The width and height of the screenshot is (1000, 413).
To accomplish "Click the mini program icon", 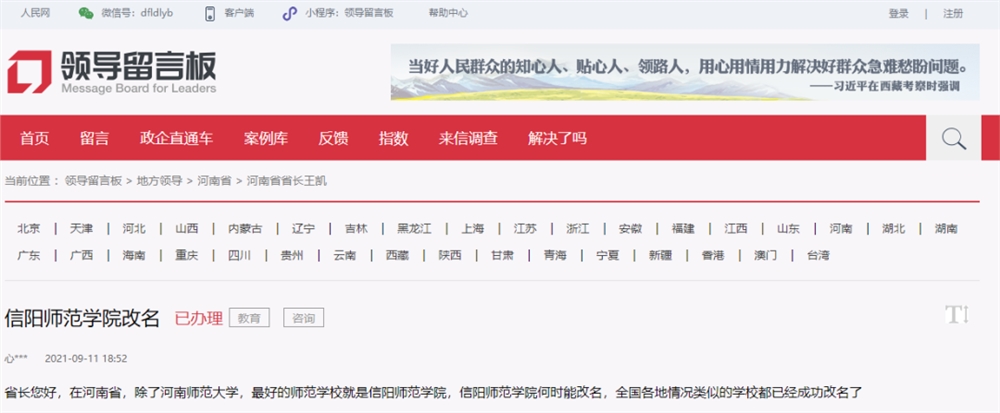I will pos(290,13).
